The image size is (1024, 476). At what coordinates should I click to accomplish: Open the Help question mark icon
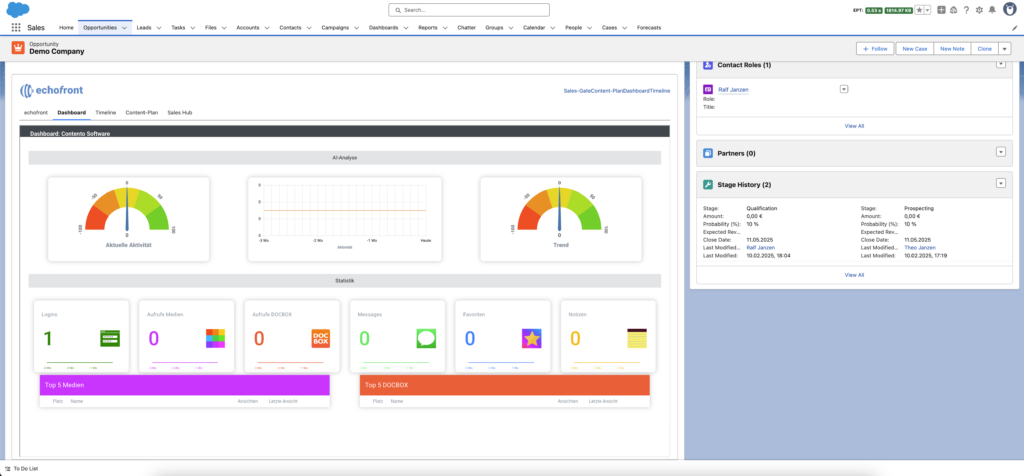(x=966, y=10)
